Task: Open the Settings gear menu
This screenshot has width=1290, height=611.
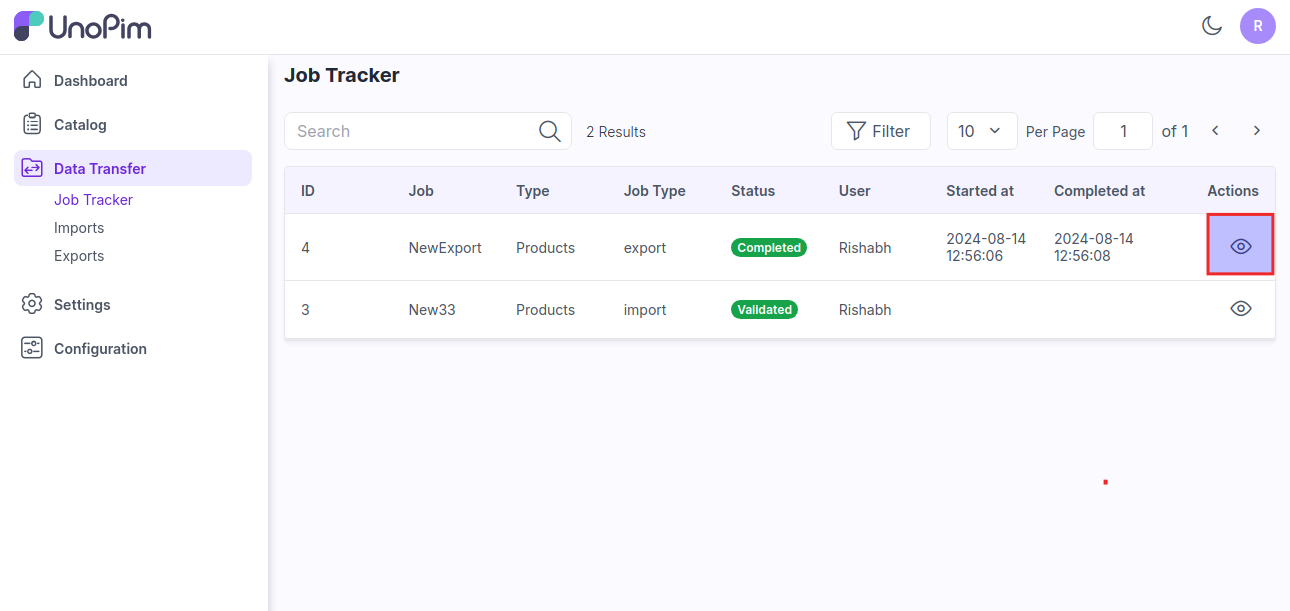Action: point(82,305)
